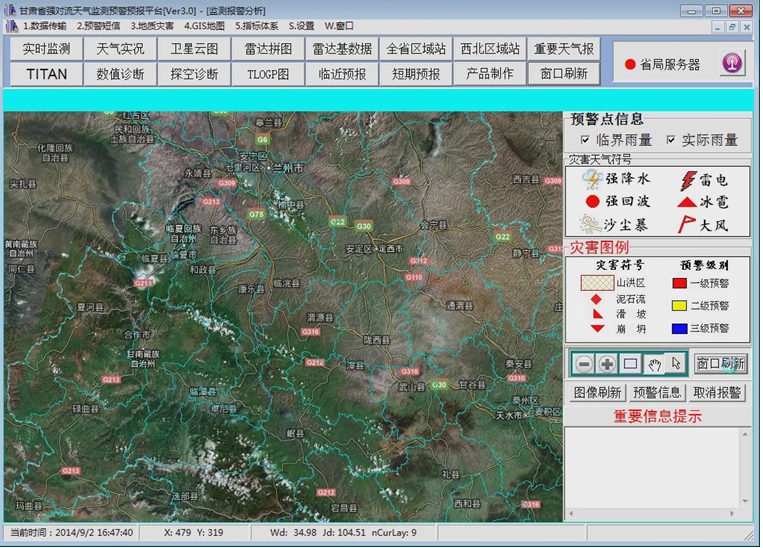The image size is (763, 548).
Task: Click the 数值诊断 button
Action: 120,74
